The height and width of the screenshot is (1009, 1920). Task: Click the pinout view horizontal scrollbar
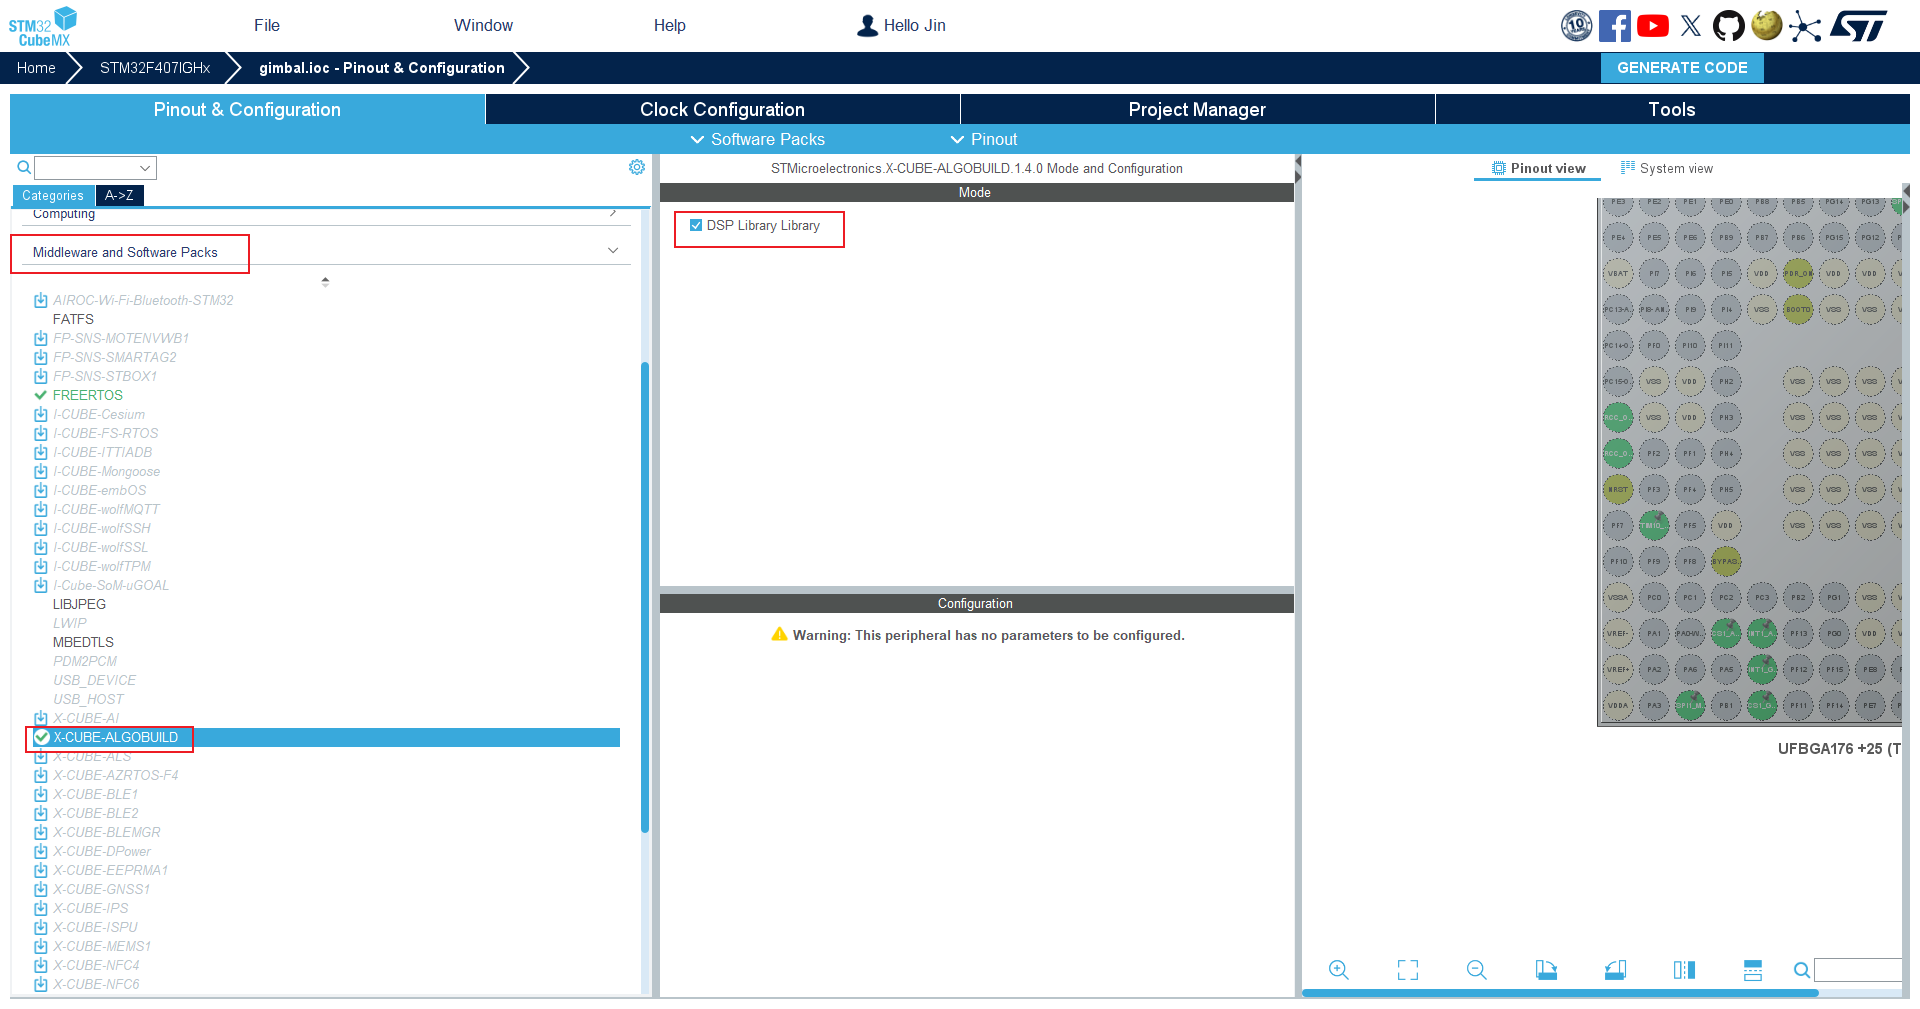[x=1560, y=993]
